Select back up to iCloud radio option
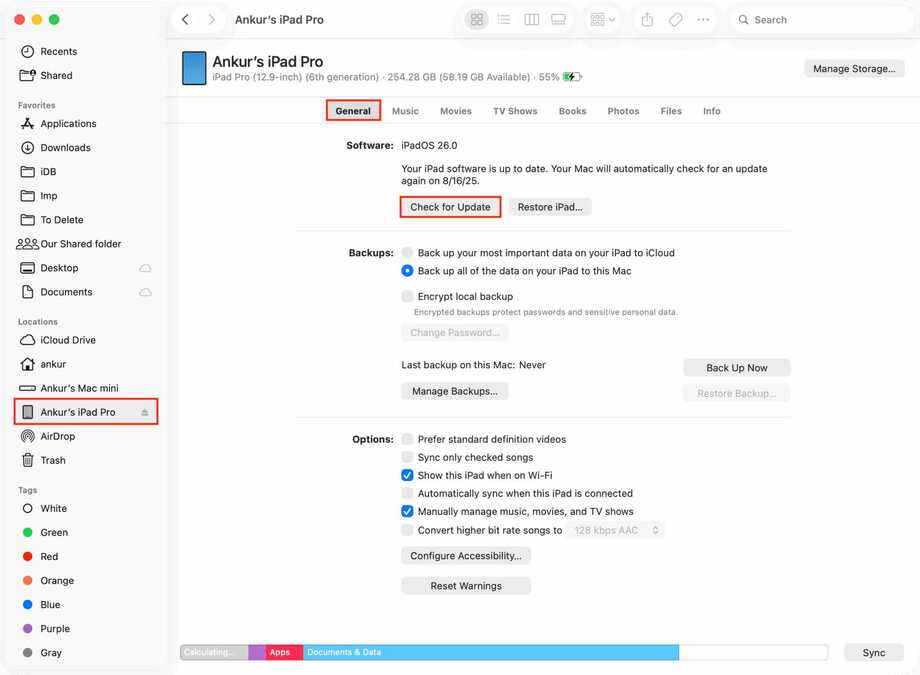 [x=407, y=253]
